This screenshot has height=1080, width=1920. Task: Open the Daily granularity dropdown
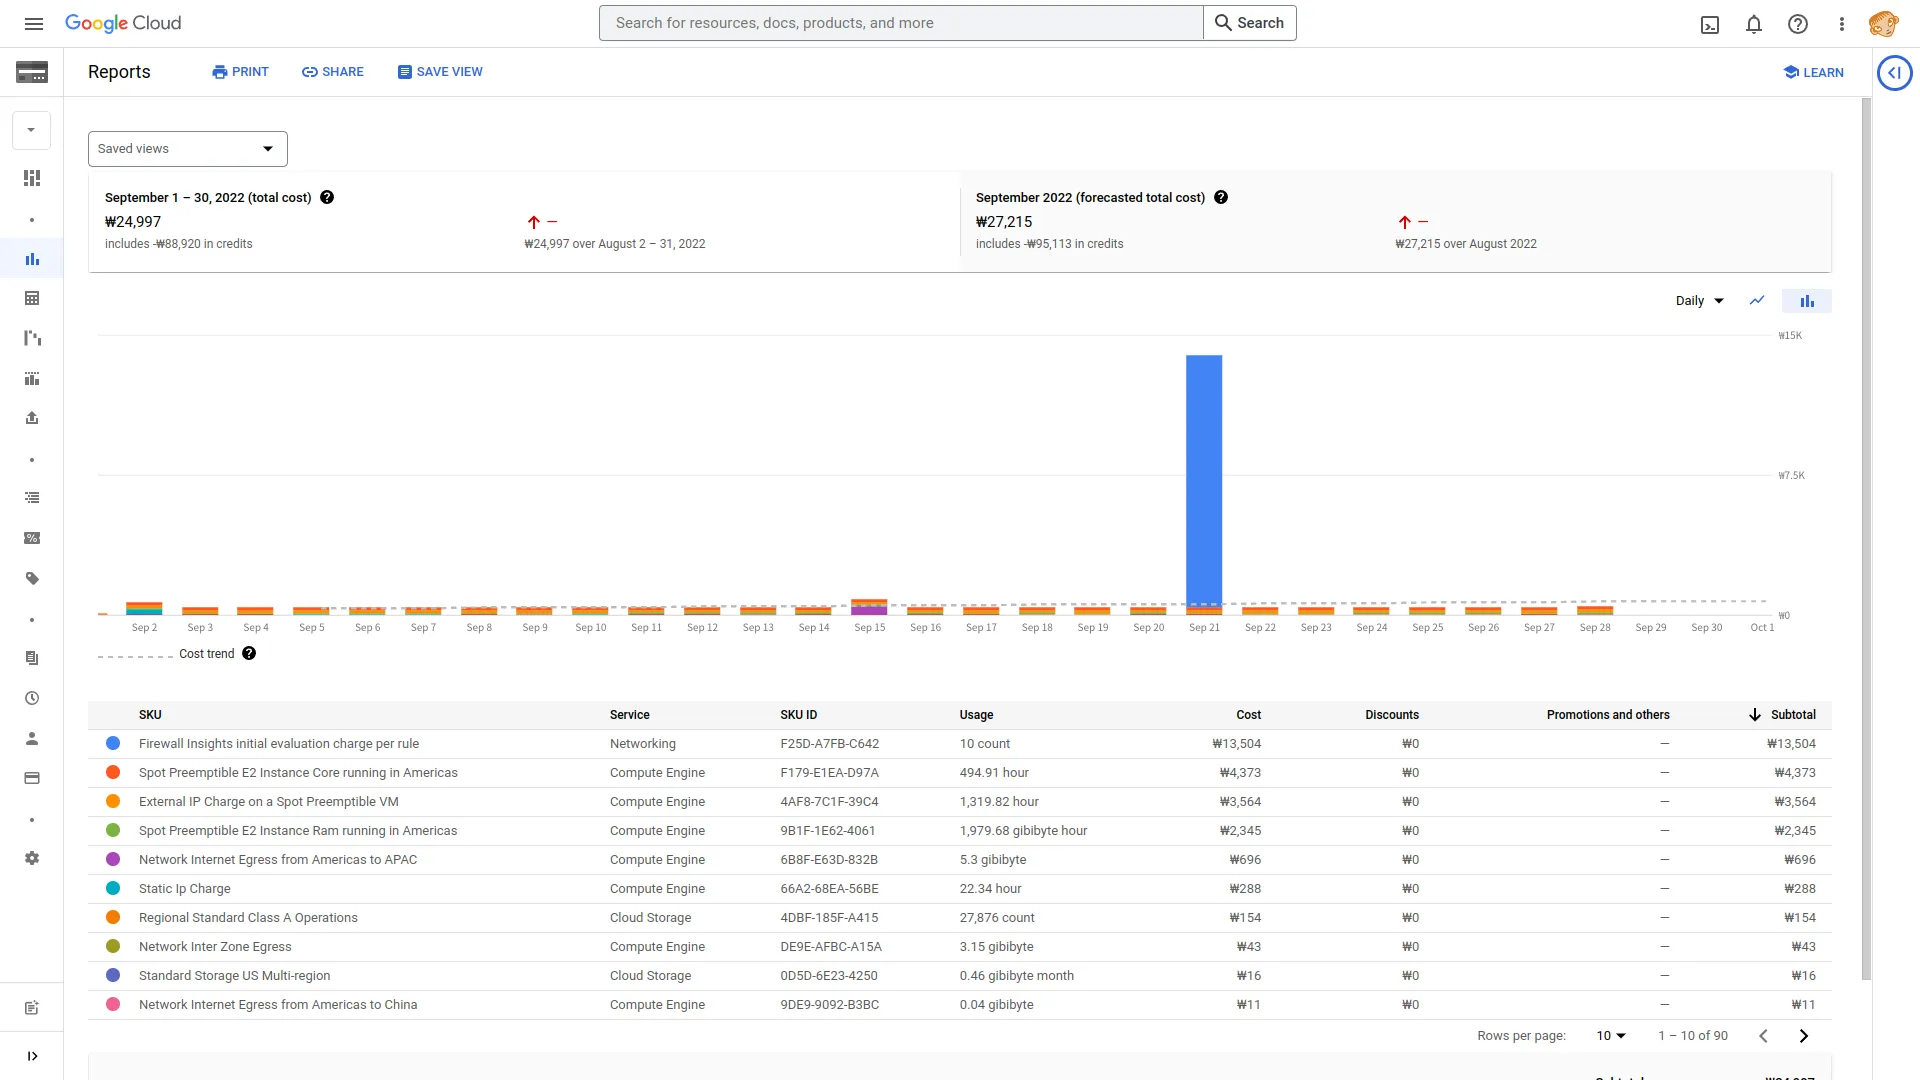[1700, 301]
